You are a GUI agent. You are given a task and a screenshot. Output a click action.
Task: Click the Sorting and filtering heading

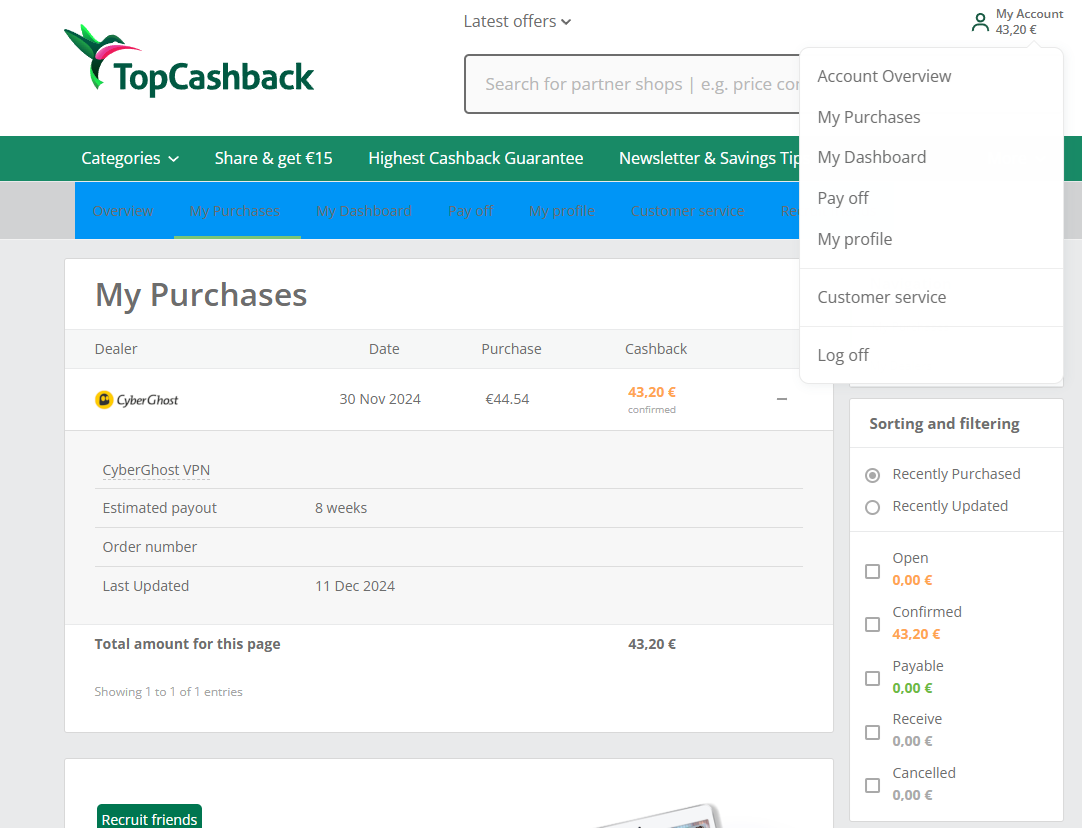click(944, 424)
